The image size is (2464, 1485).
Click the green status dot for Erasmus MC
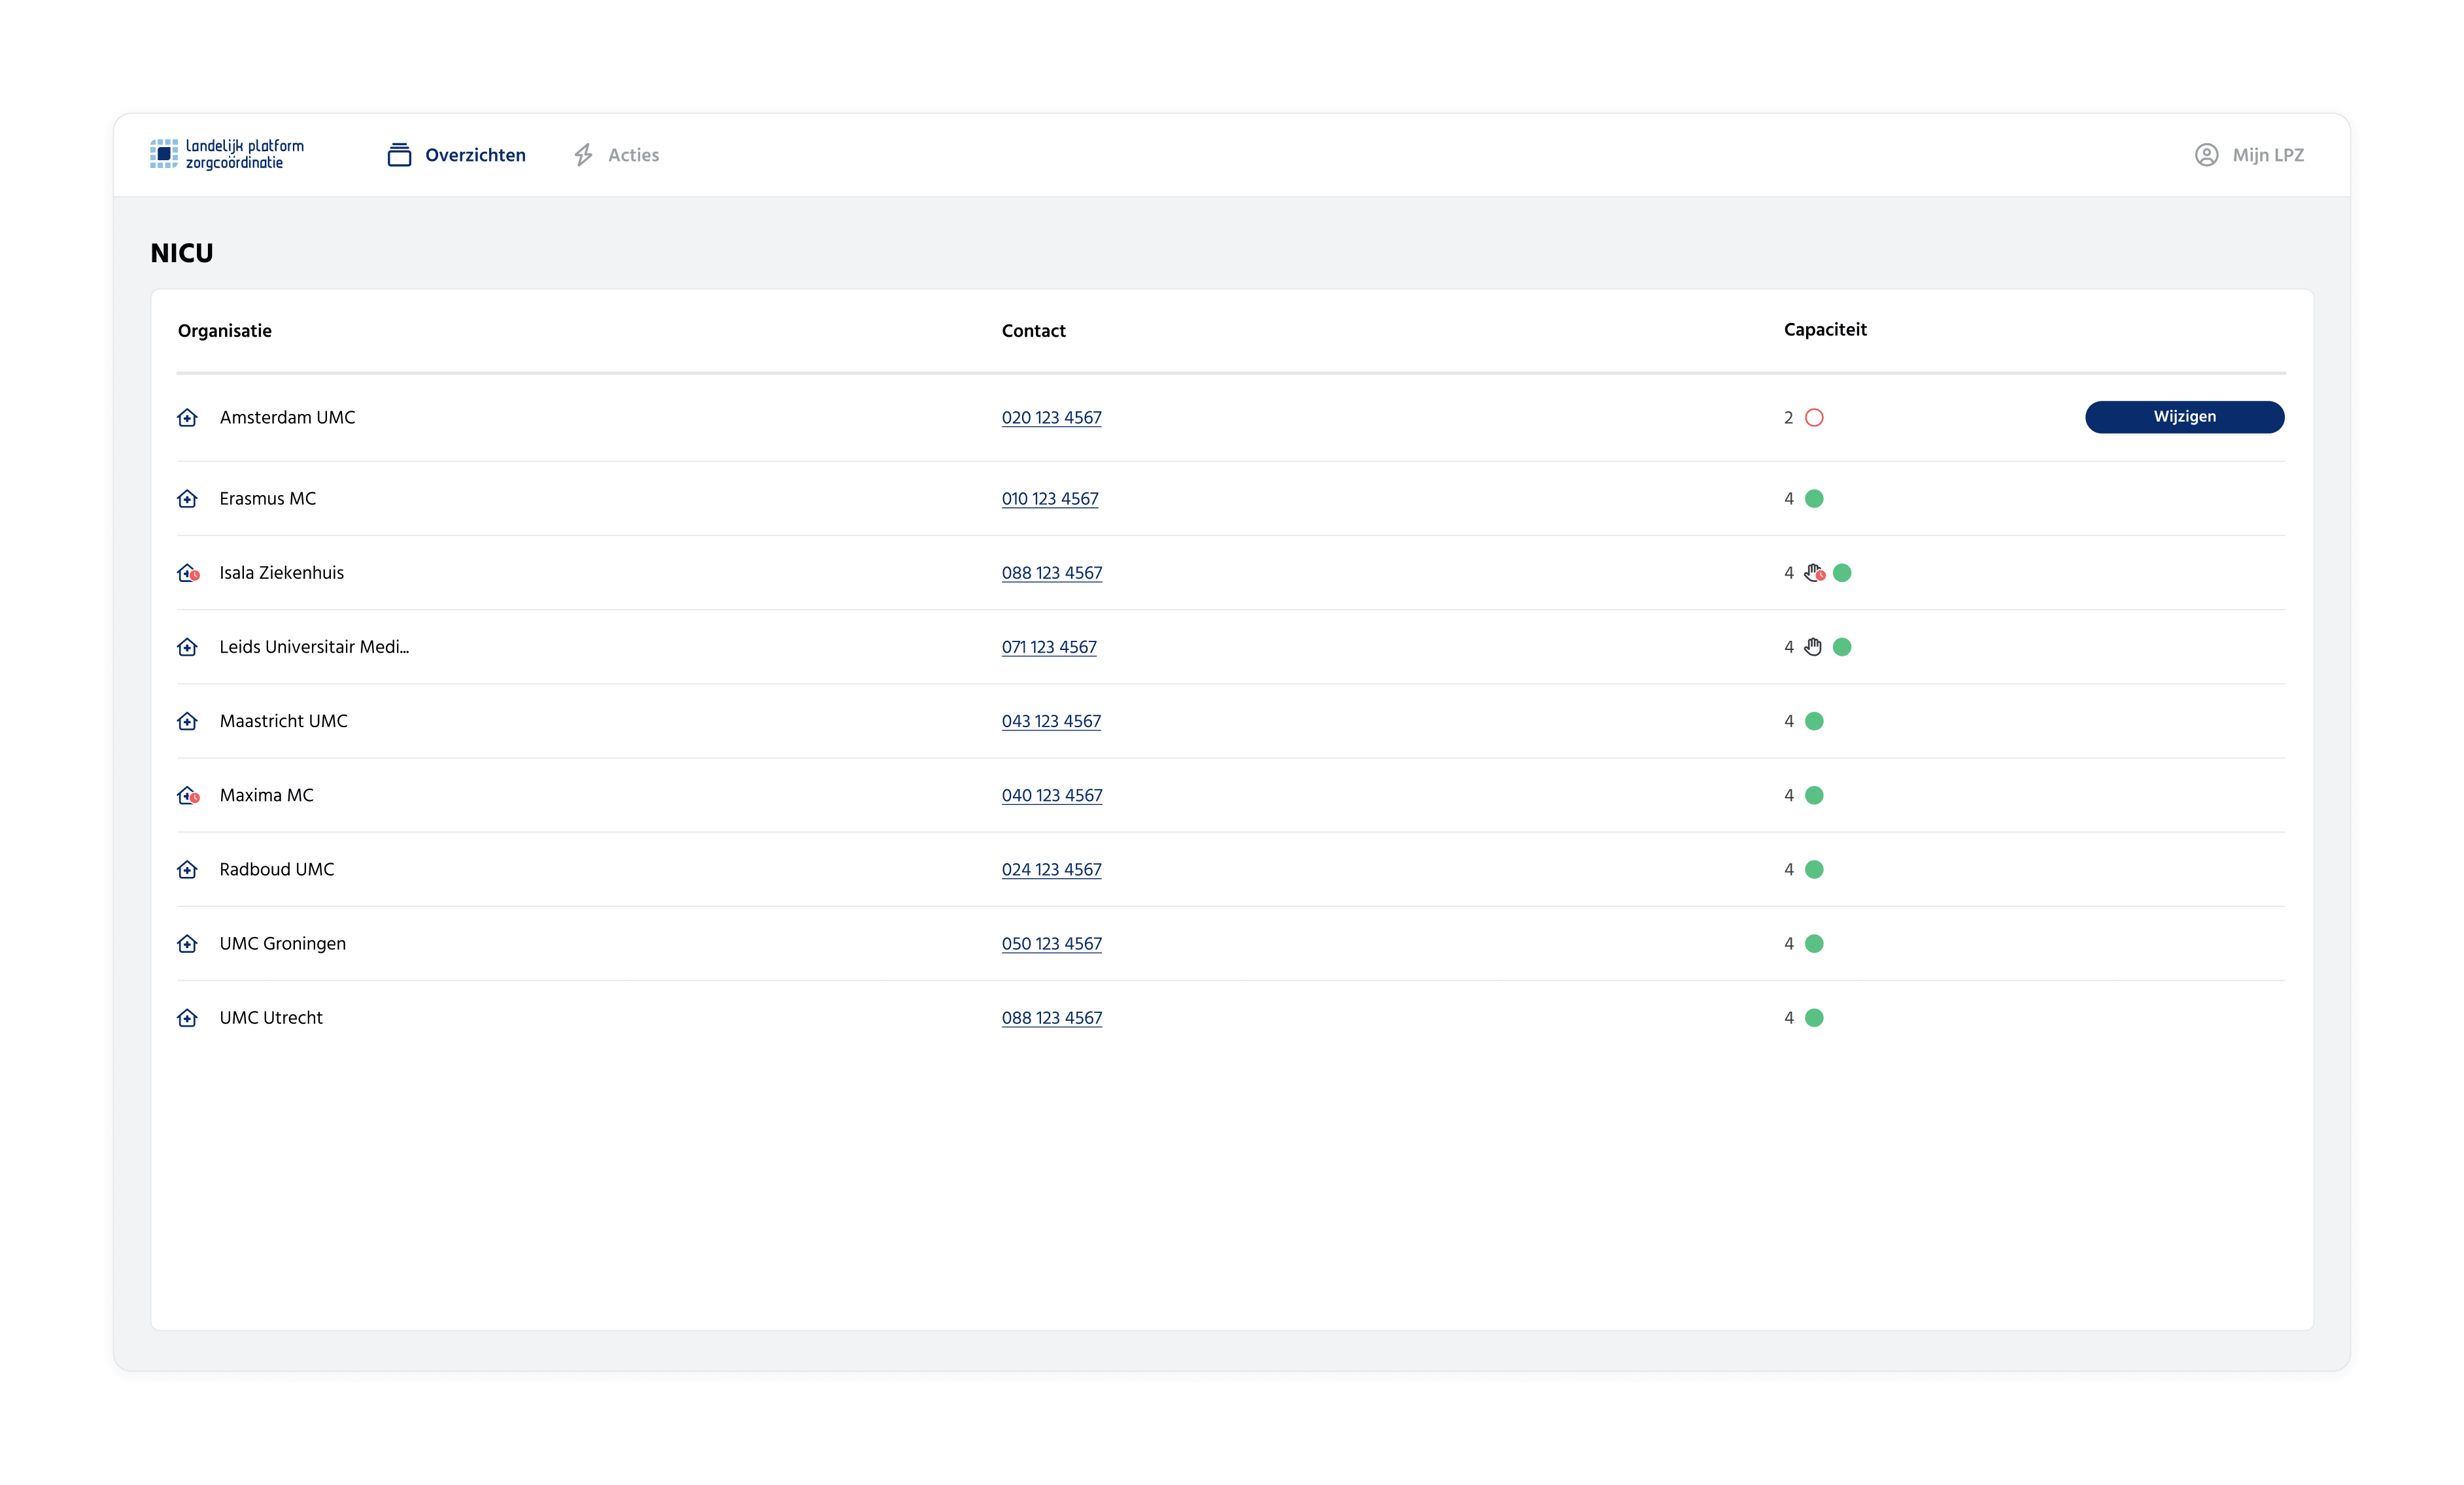(x=1814, y=499)
